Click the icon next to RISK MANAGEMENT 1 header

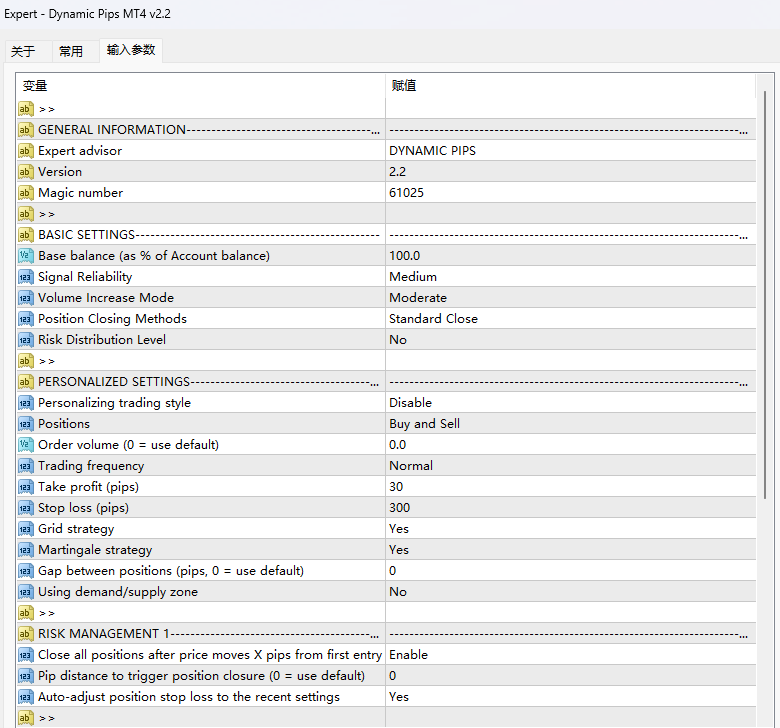coord(26,634)
